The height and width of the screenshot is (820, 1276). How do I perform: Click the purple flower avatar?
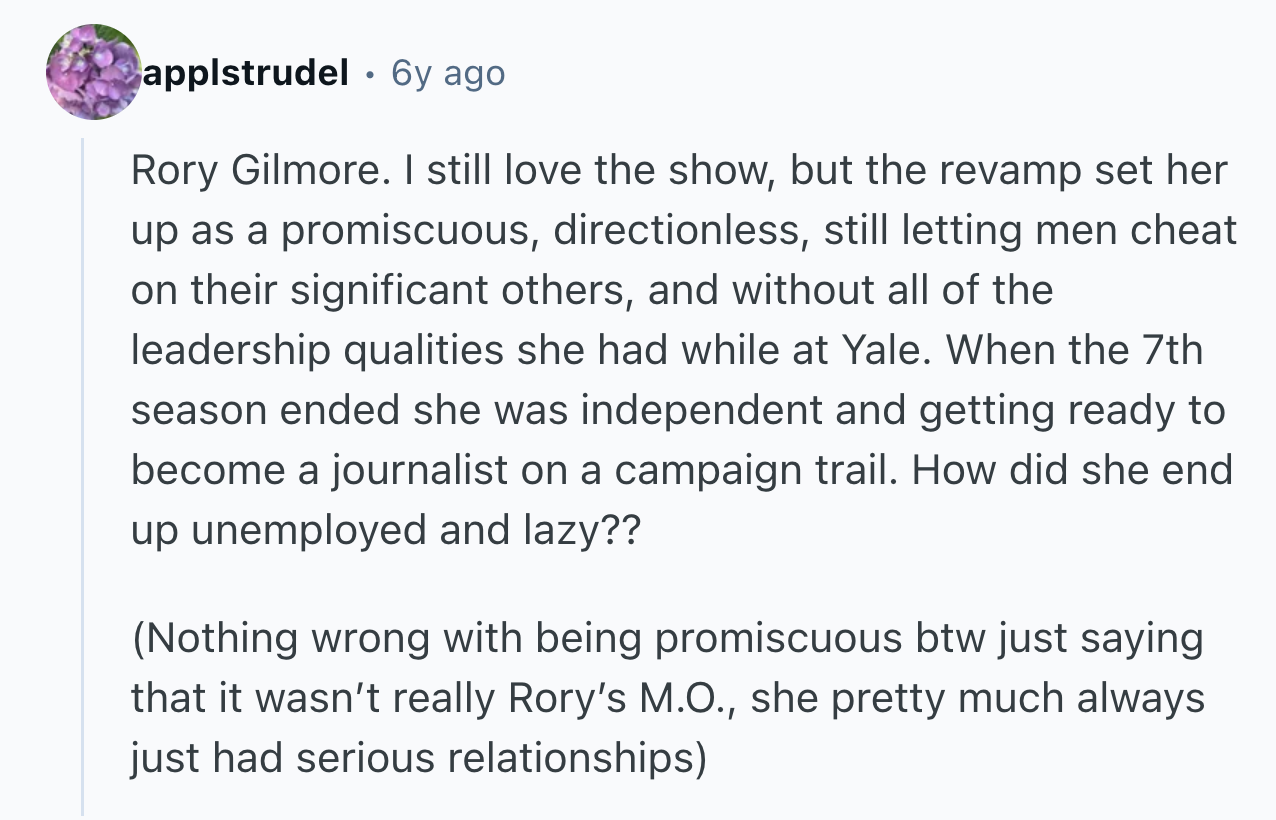94,72
